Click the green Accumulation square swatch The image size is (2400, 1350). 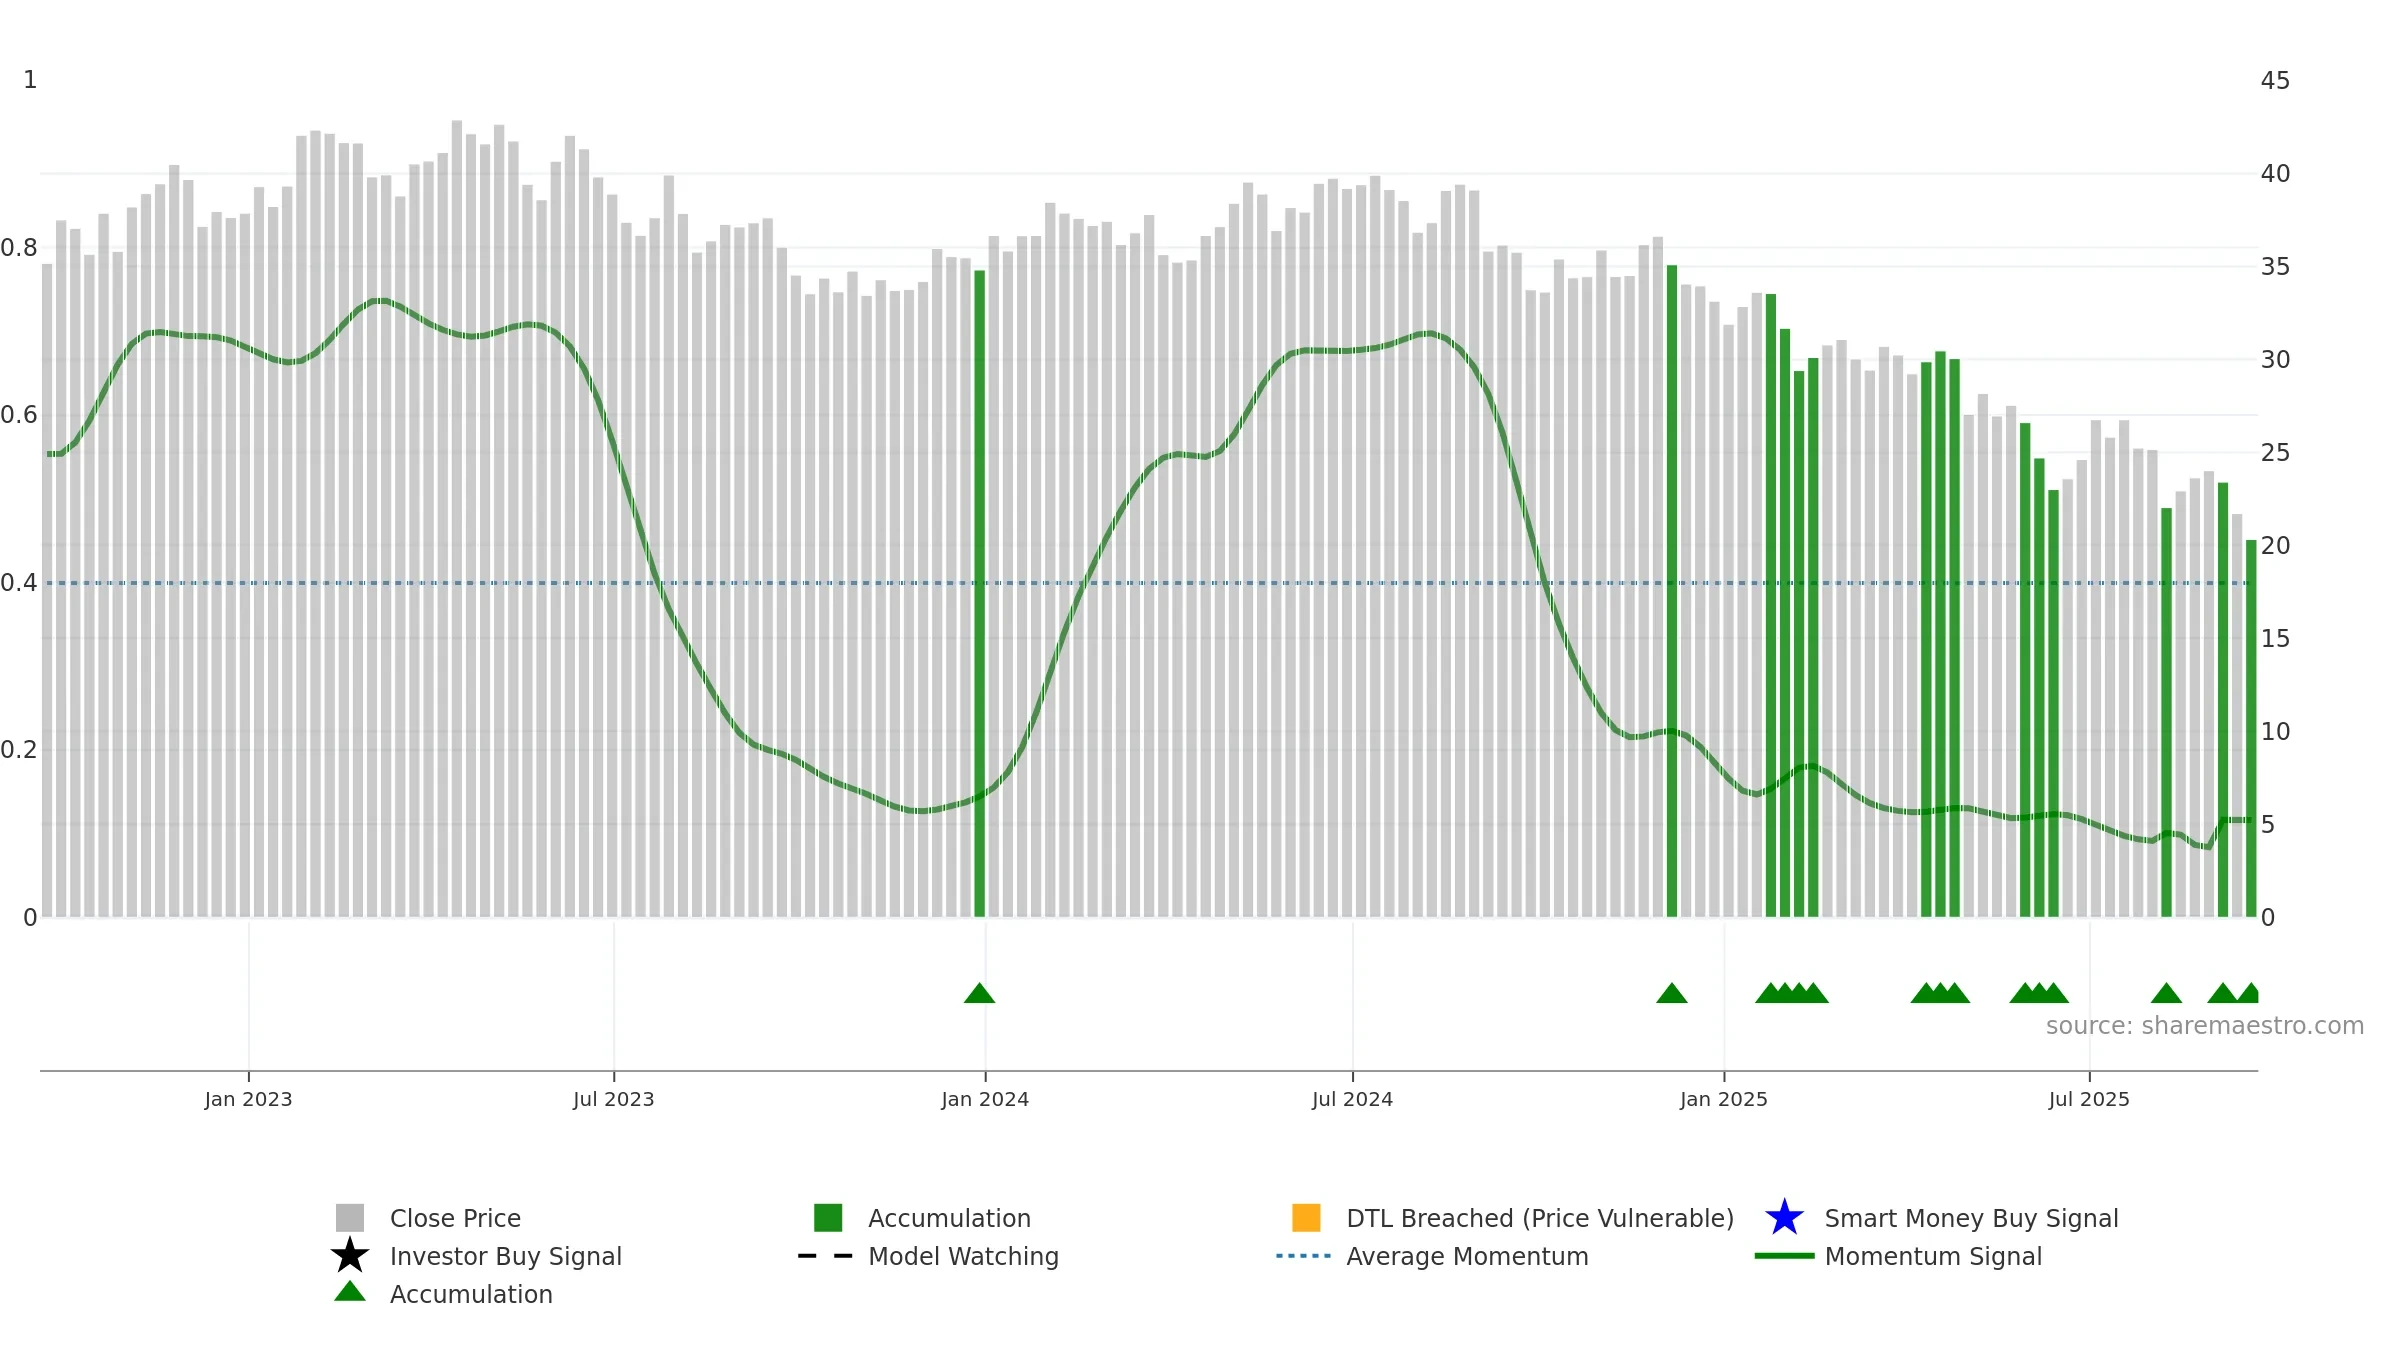[828, 1217]
